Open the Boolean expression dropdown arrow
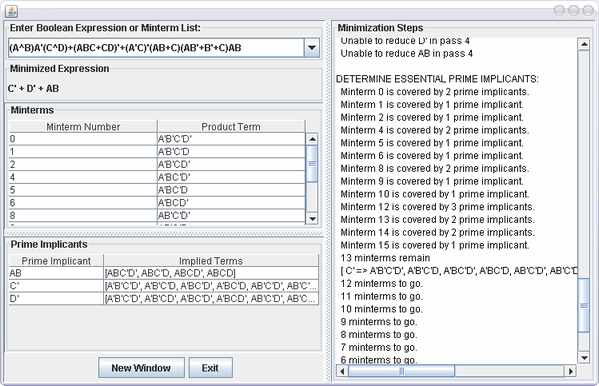 coord(312,48)
